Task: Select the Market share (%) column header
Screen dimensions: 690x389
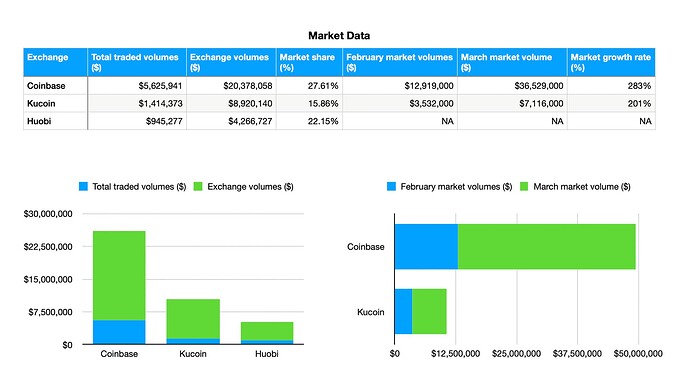Action: point(309,62)
